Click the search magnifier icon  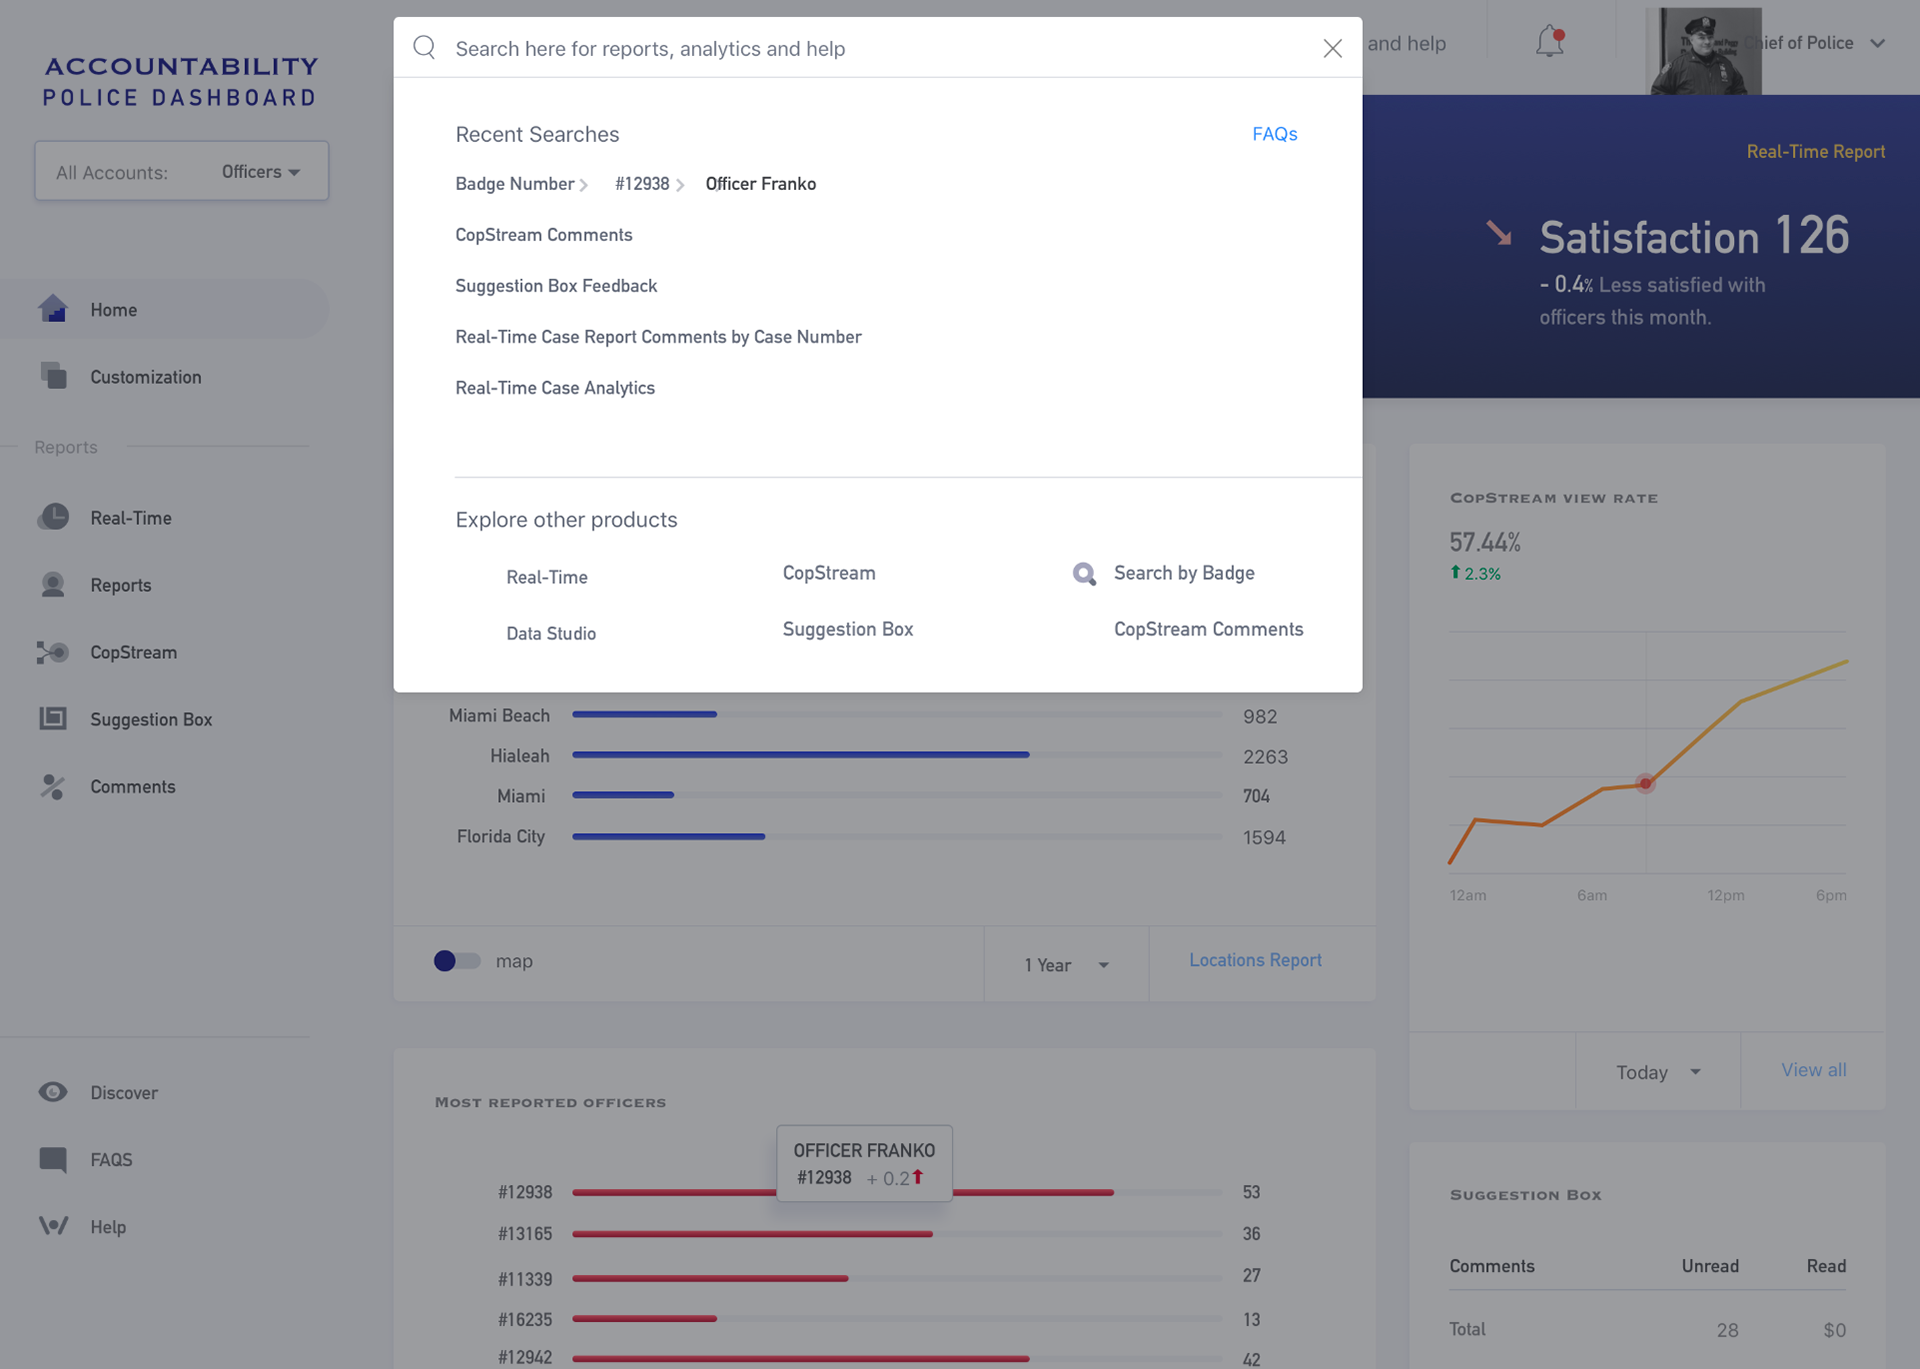(x=424, y=48)
